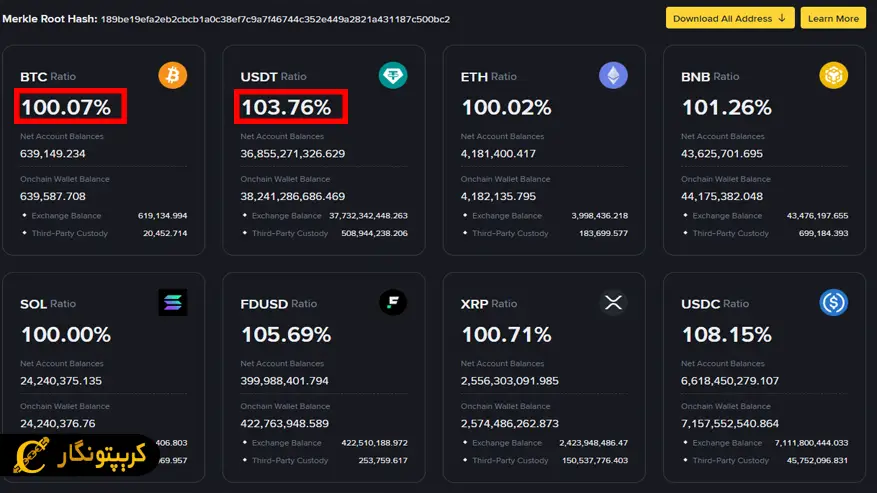This screenshot has width=877, height=493.
Task: Select ETH net account balance 4,181,400.417
Action: coord(498,153)
